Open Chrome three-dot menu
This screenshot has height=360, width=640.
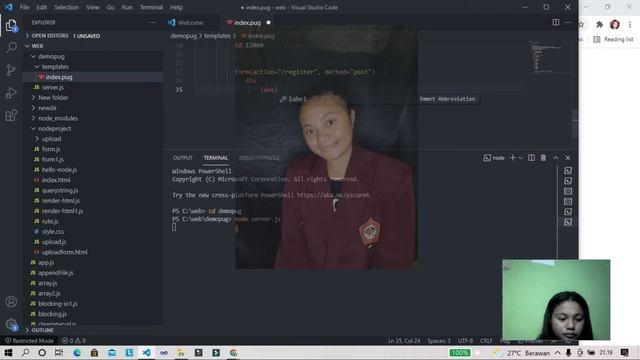point(630,24)
